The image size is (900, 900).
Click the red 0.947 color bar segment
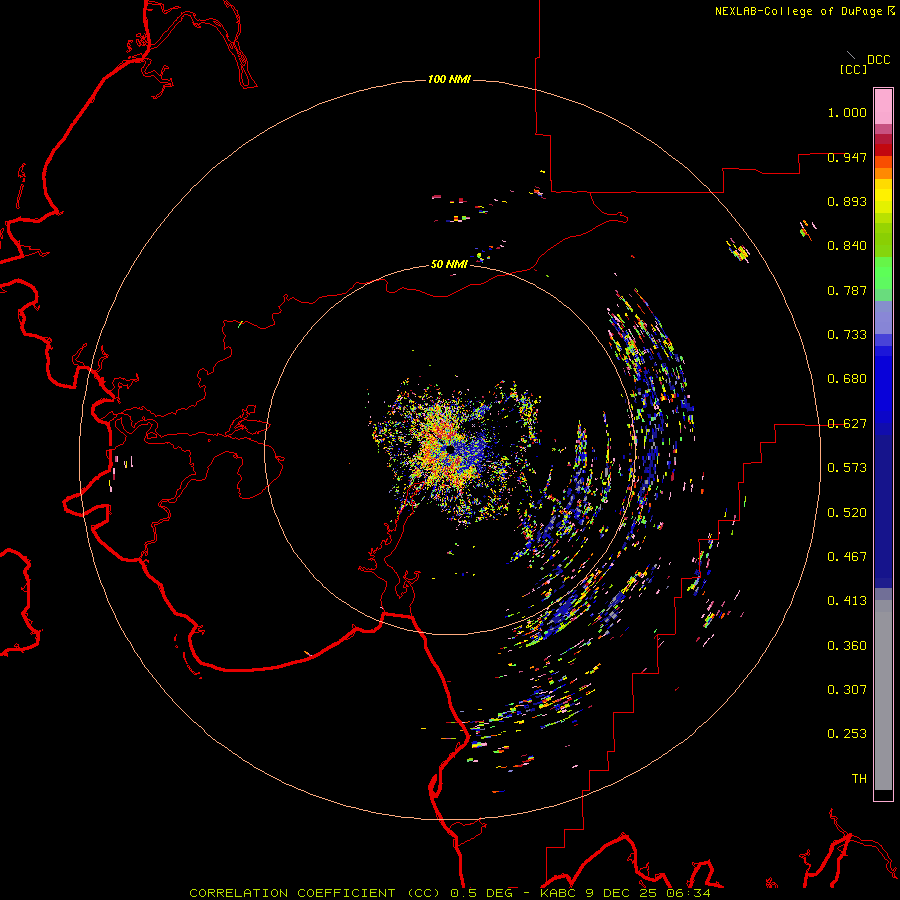883,150
